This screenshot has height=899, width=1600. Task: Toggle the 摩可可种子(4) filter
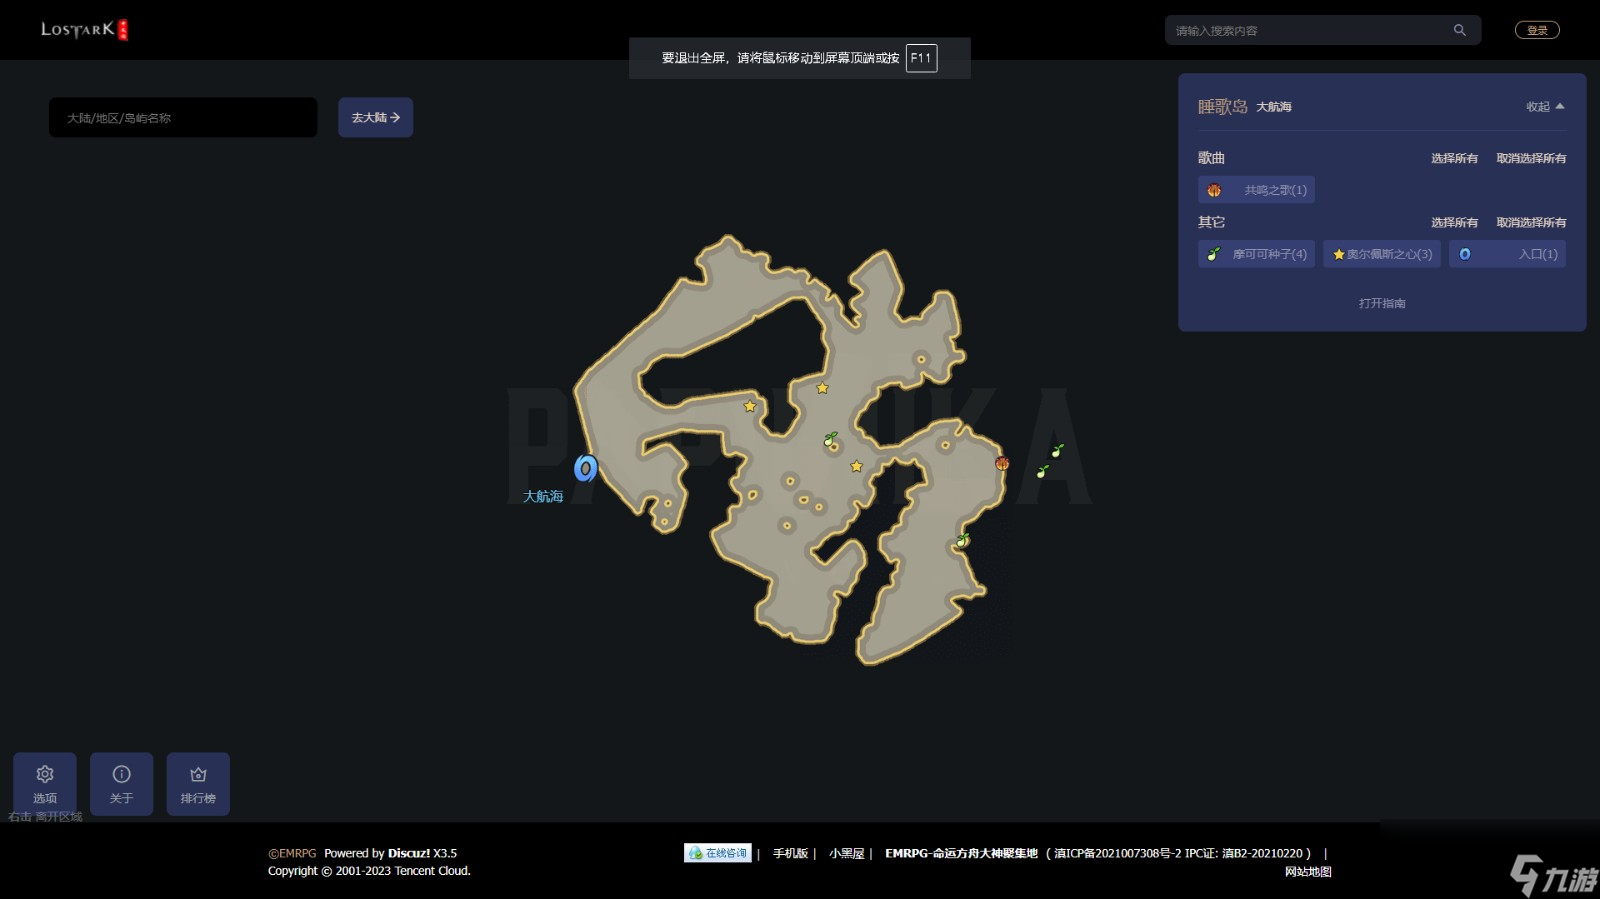coord(1257,254)
